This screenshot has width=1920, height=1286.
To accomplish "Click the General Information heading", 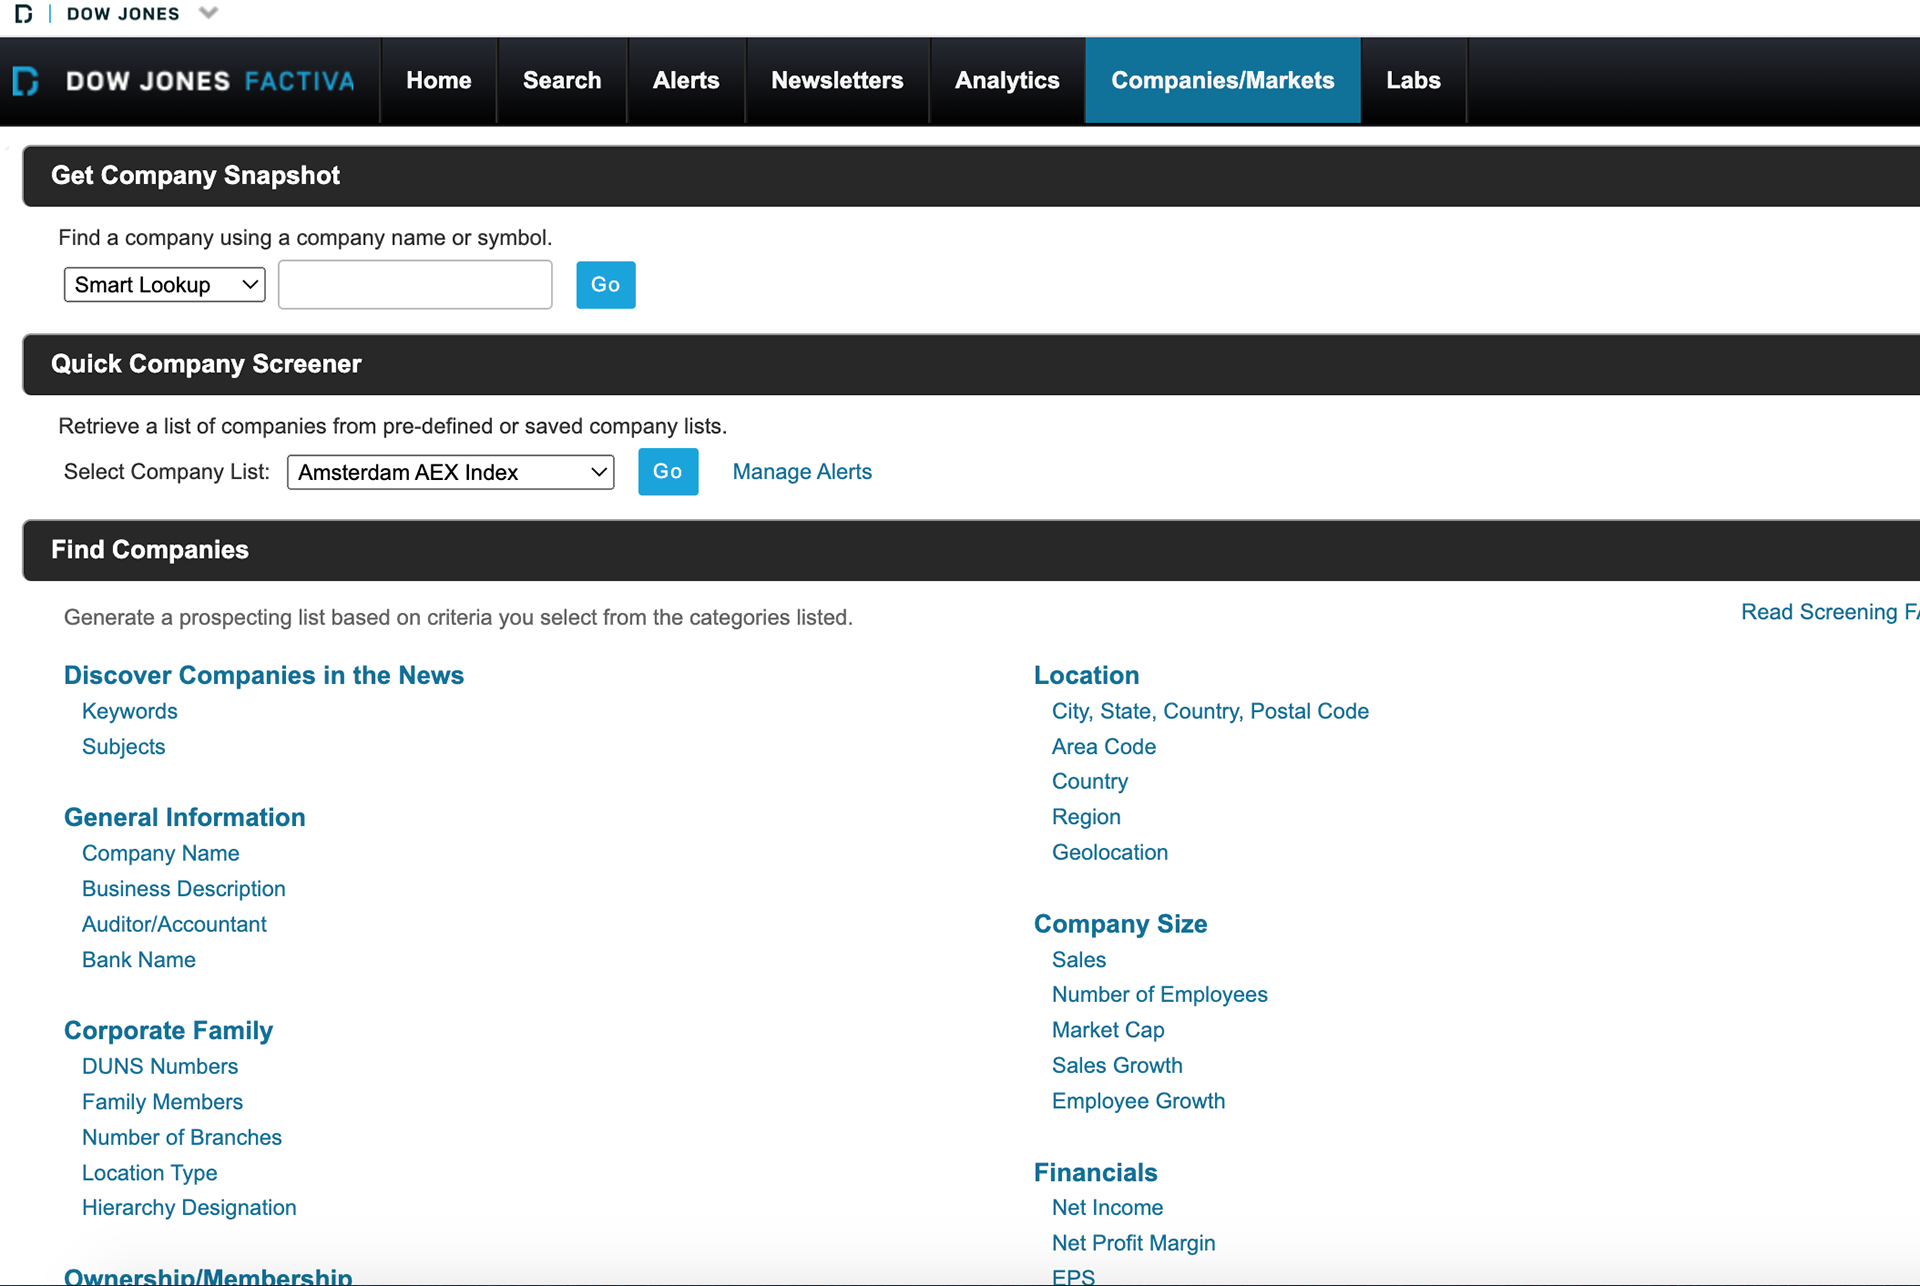I will click(185, 817).
